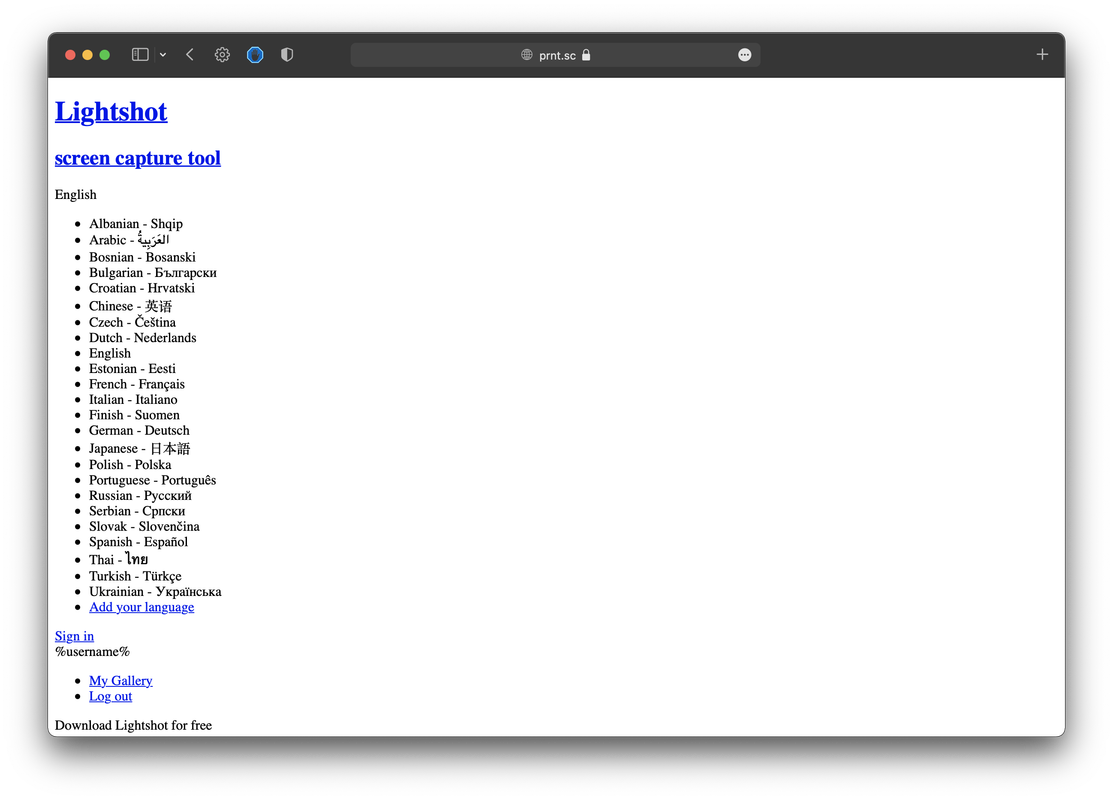Click the %username% placeholder text
The width and height of the screenshot is (1113, 800).
[92, 652]
